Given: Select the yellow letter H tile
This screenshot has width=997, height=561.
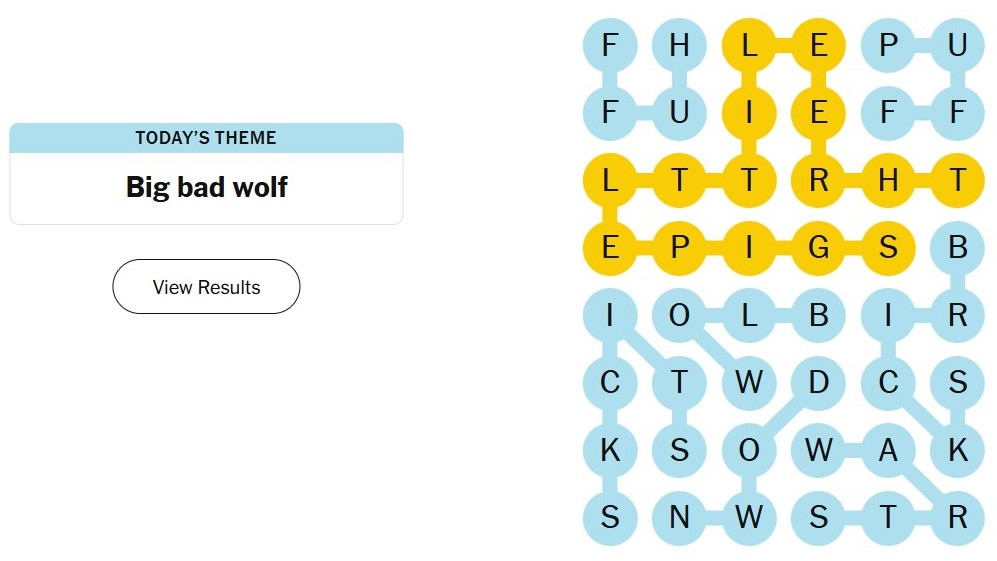Looking at the screenshot, I should tap(888, 180).
